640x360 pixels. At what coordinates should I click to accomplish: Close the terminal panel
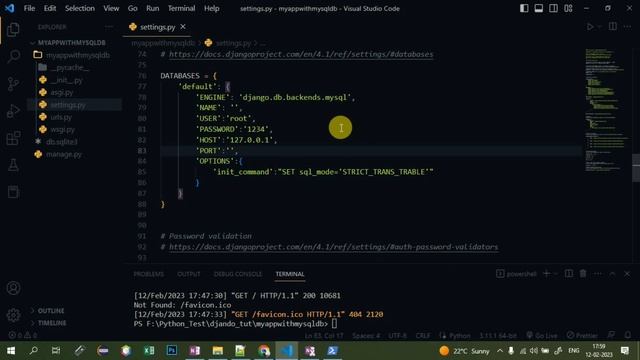pyautogui.click(x=627, y=274)
